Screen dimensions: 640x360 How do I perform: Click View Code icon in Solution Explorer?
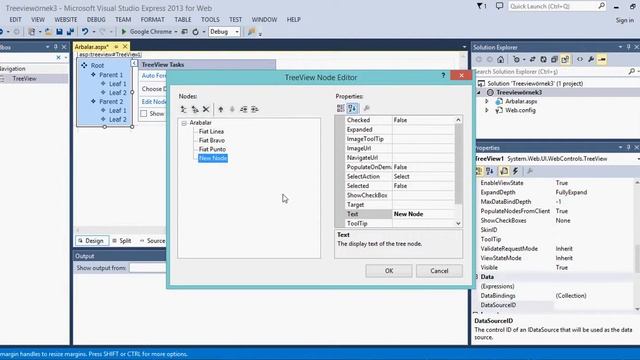click(580, 60)
